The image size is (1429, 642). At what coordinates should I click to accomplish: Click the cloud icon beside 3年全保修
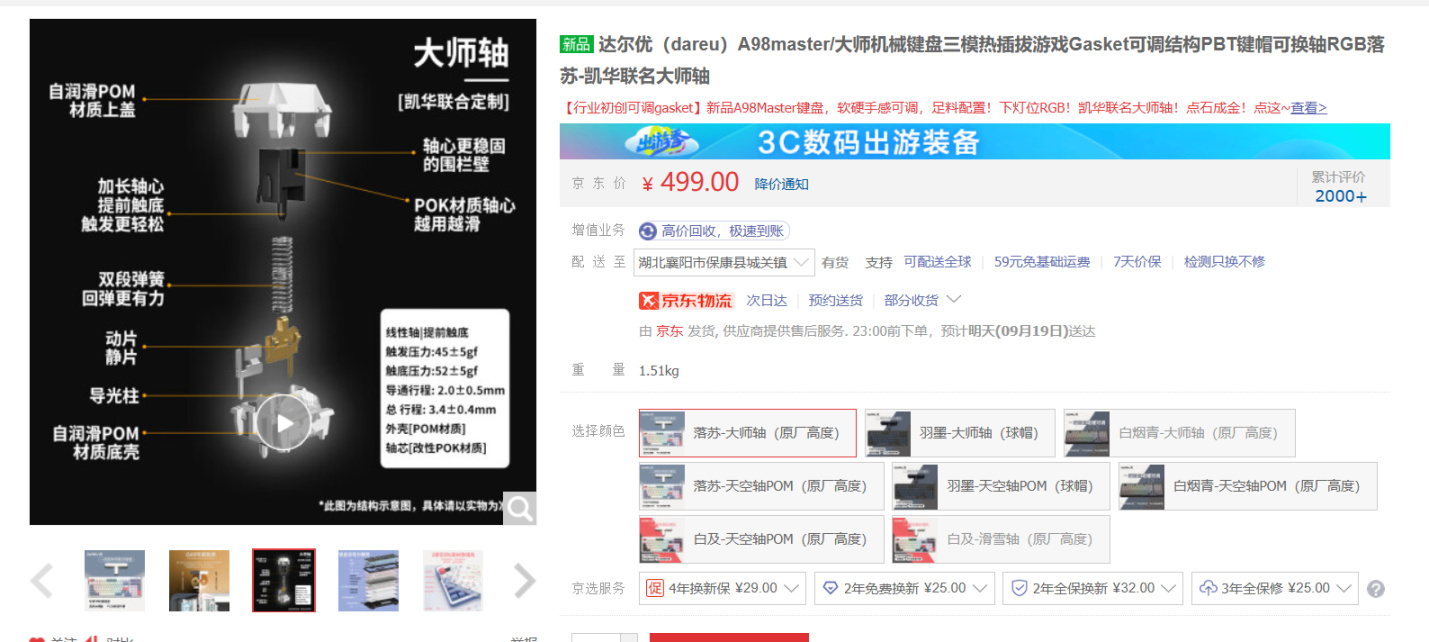1208,588
